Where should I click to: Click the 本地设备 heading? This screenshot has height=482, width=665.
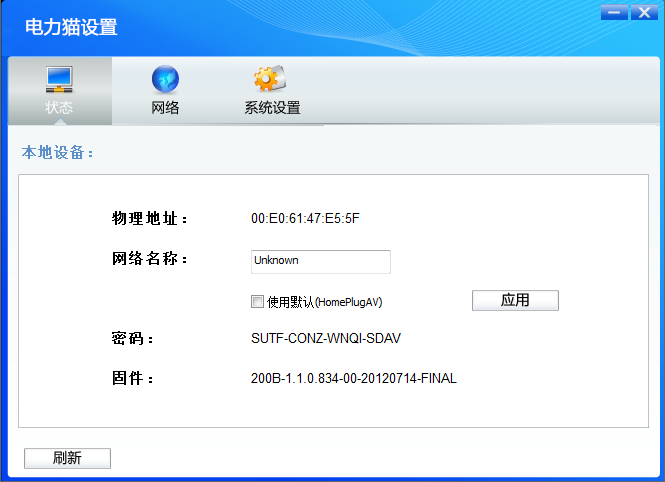tap(57, 152)
